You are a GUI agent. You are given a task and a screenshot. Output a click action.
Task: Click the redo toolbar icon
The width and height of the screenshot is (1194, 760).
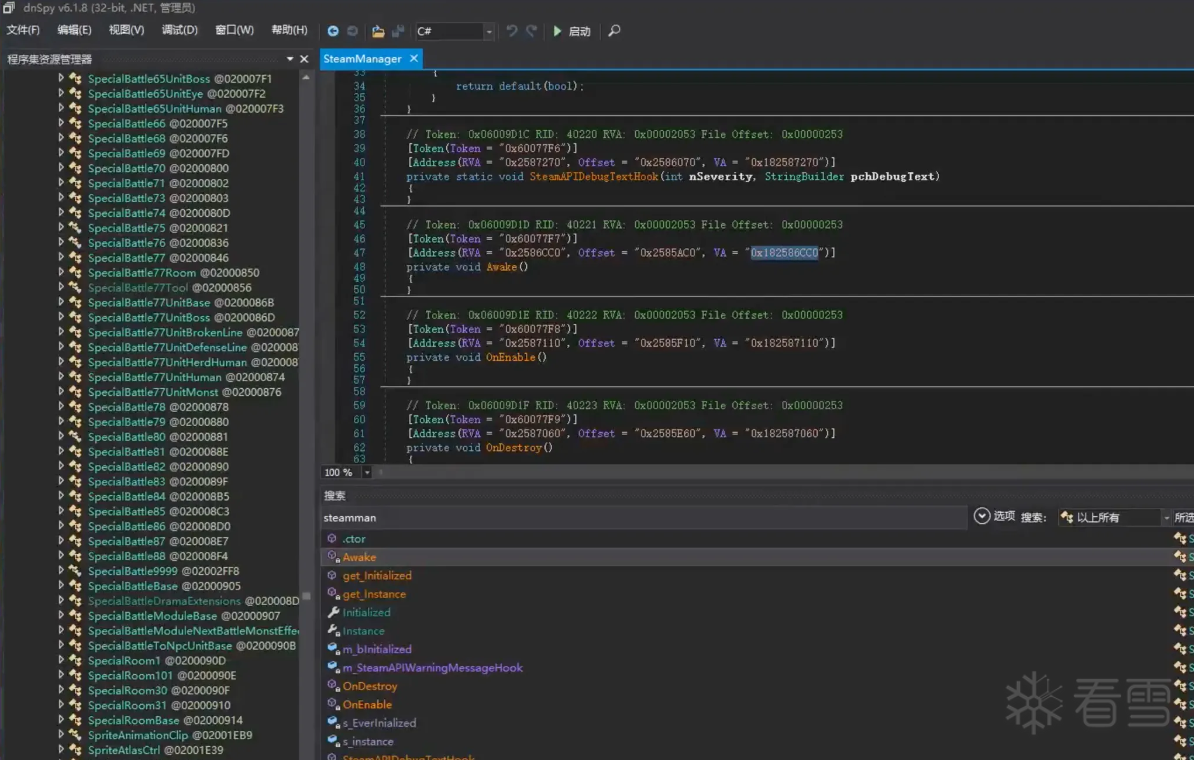pos(531,31)
